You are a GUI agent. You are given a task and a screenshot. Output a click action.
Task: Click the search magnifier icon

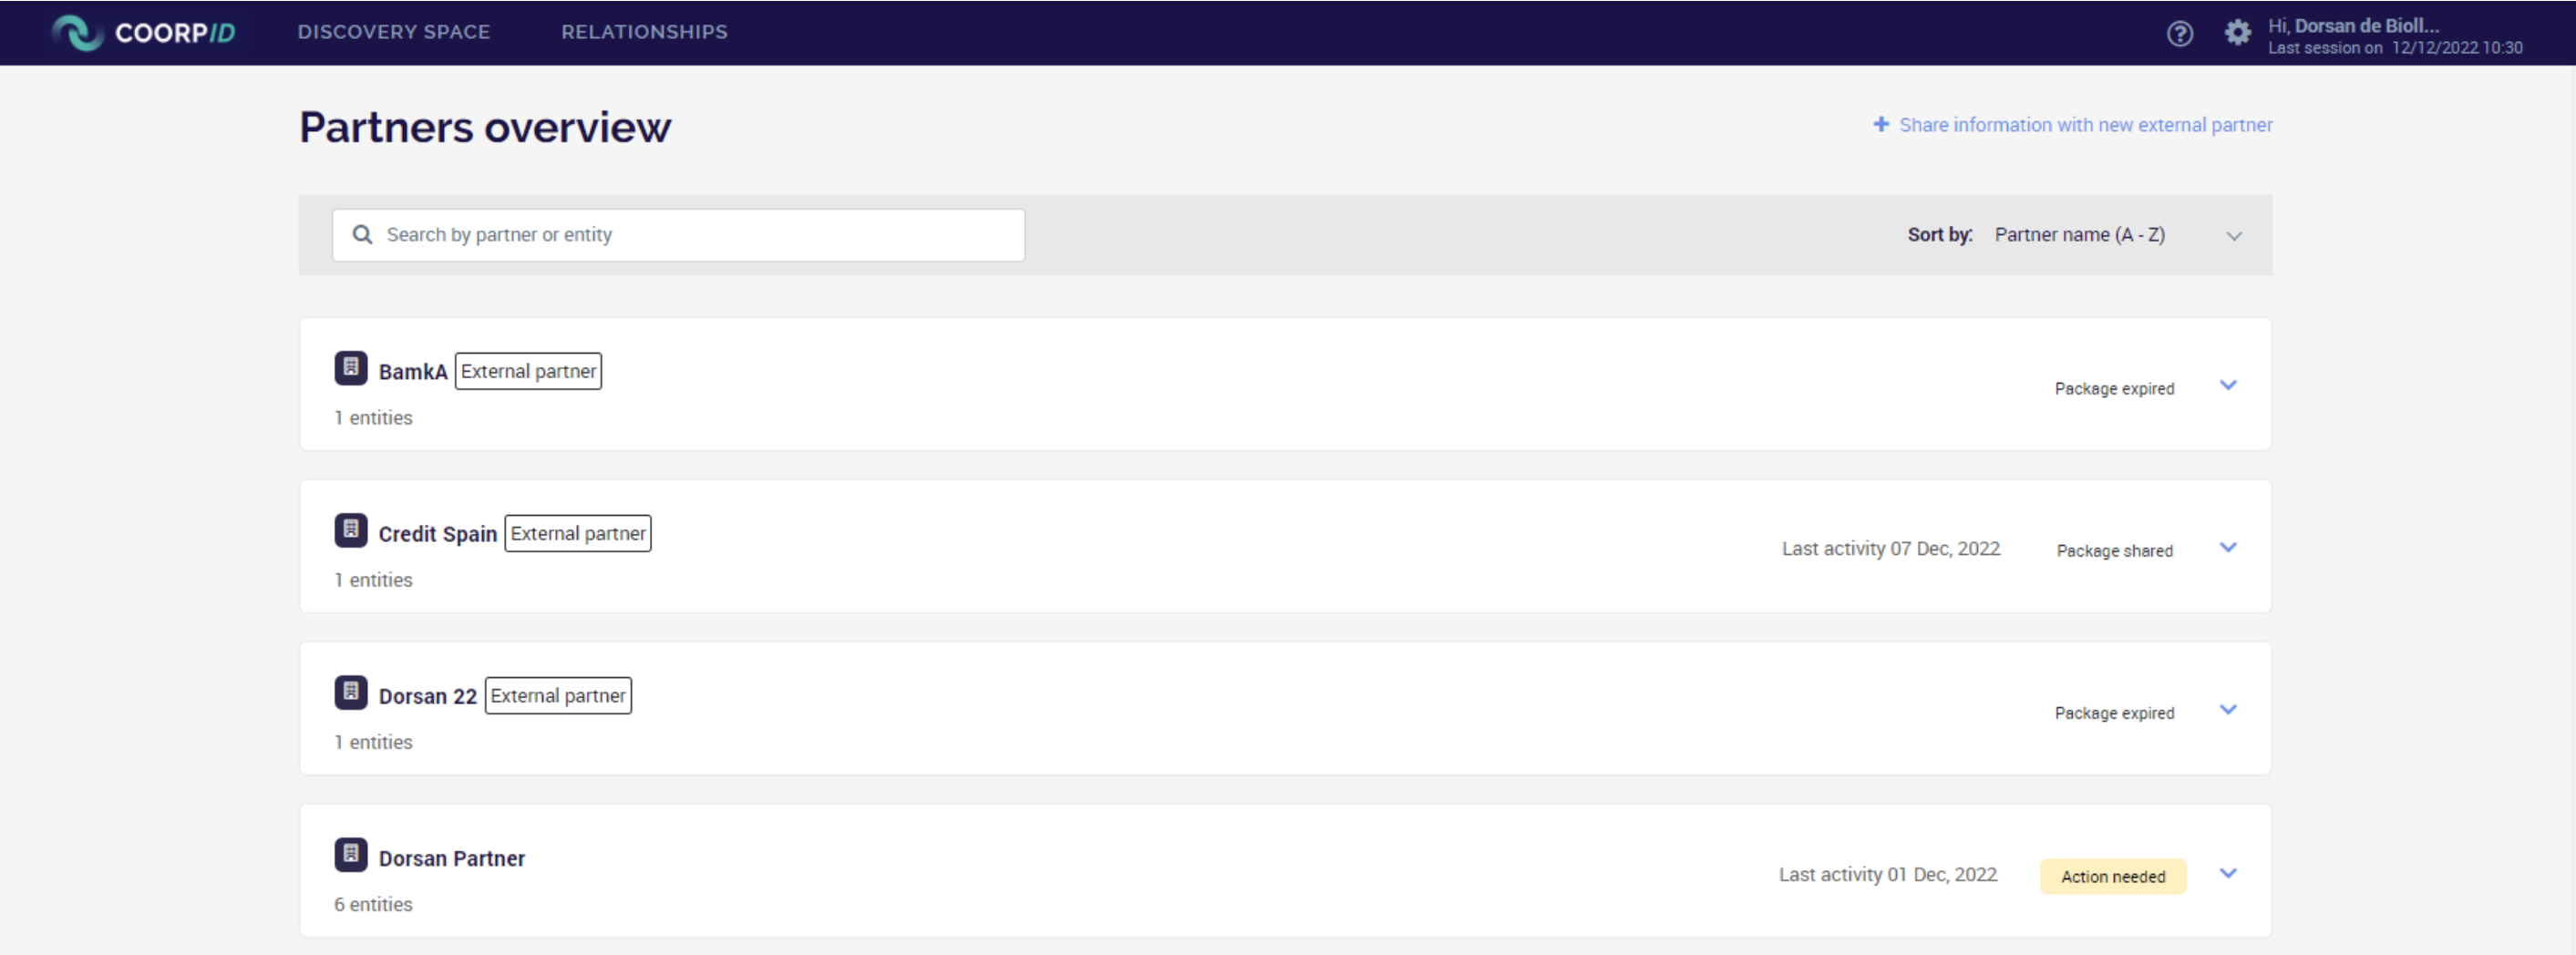[362, 235]
